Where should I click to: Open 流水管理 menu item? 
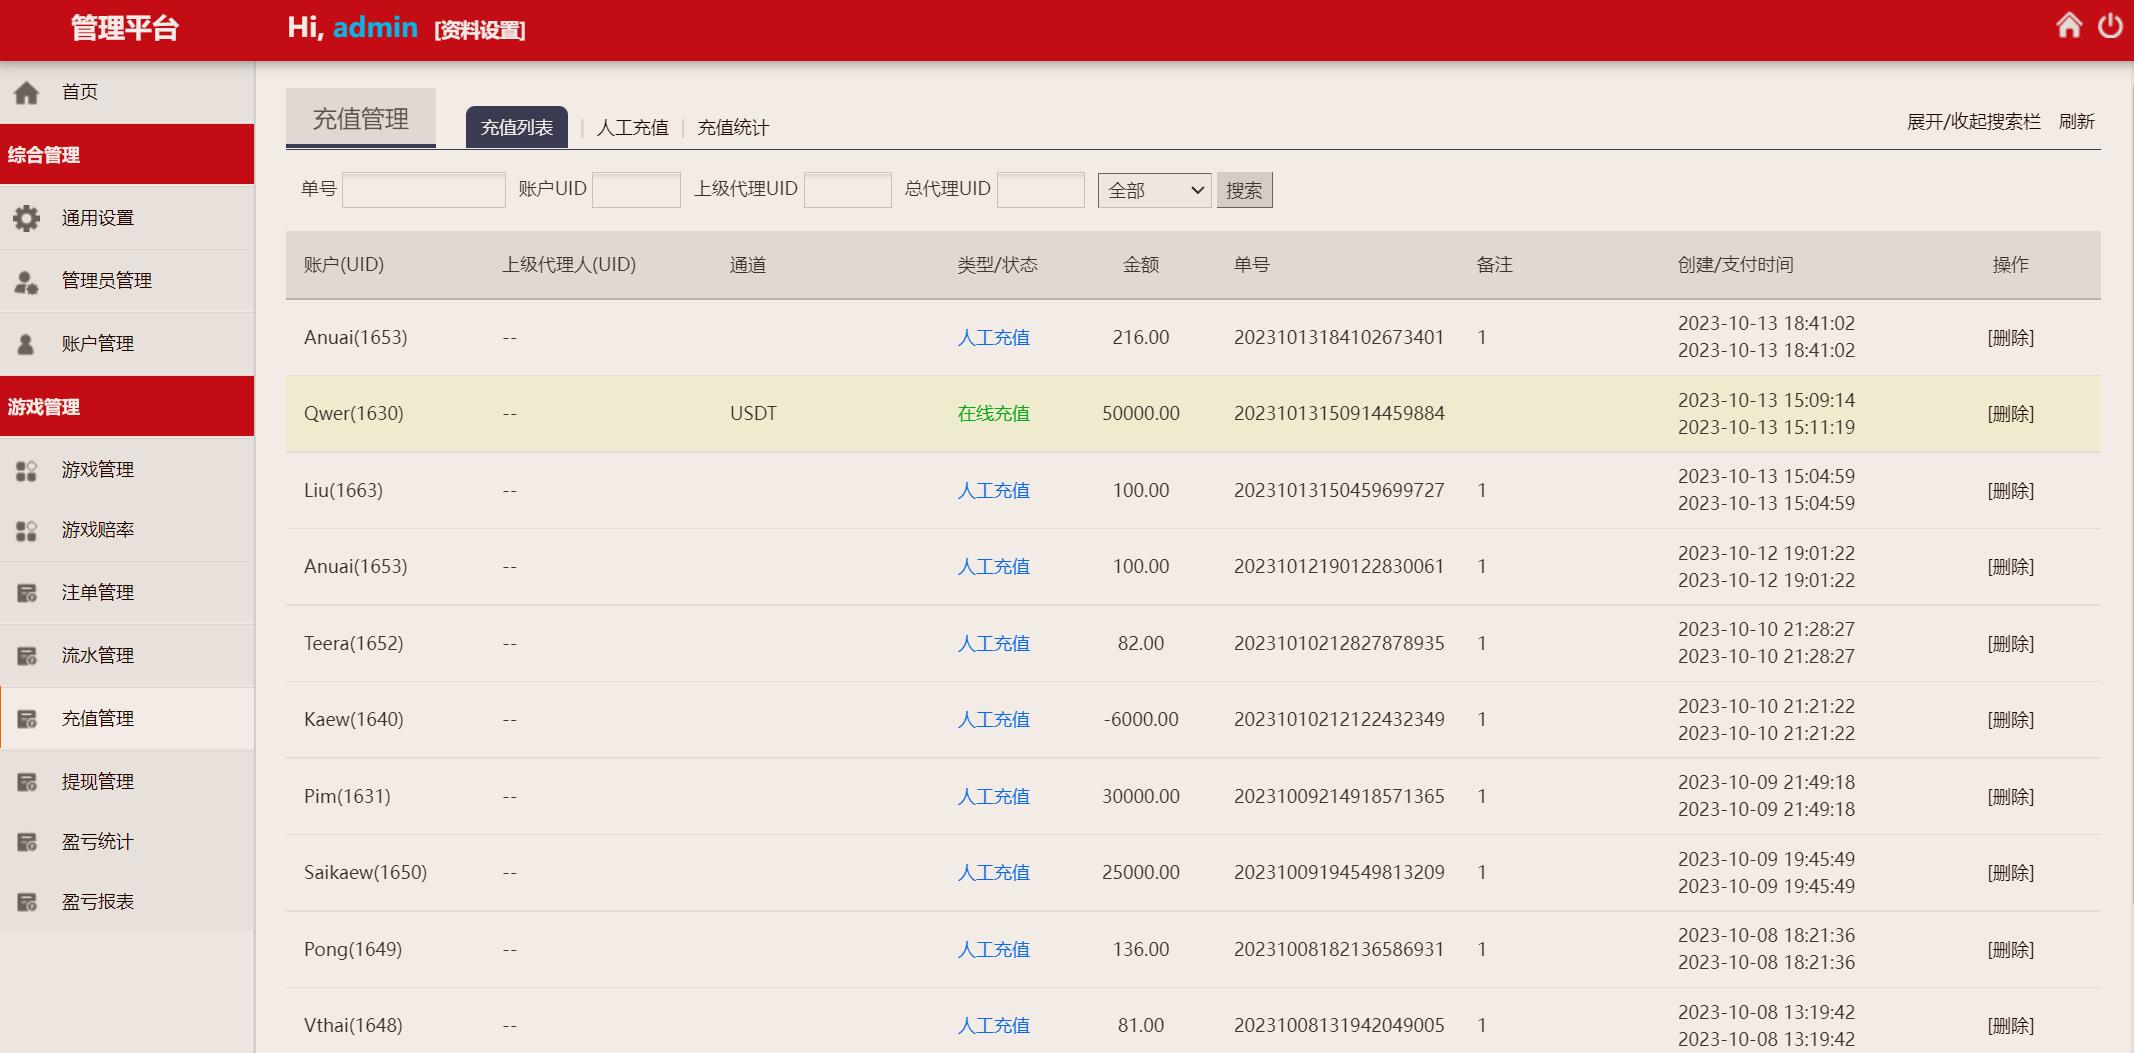click(127, 656)
